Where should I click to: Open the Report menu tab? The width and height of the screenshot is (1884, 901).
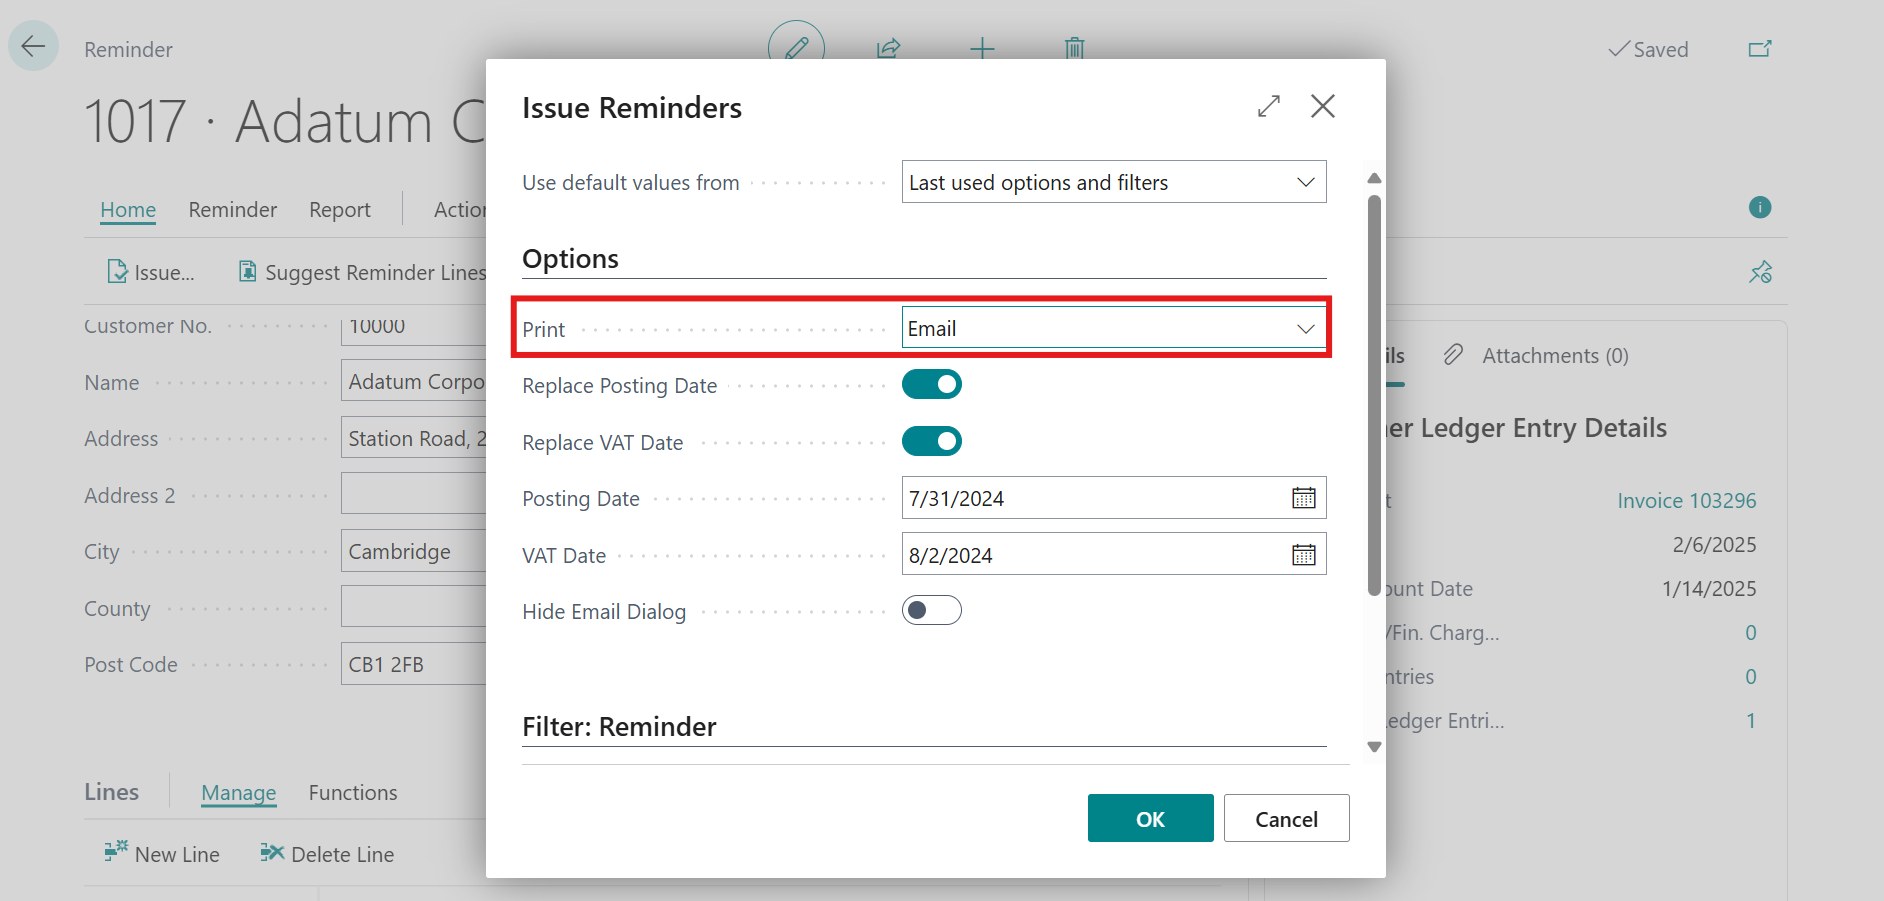(x=339, y=210)
